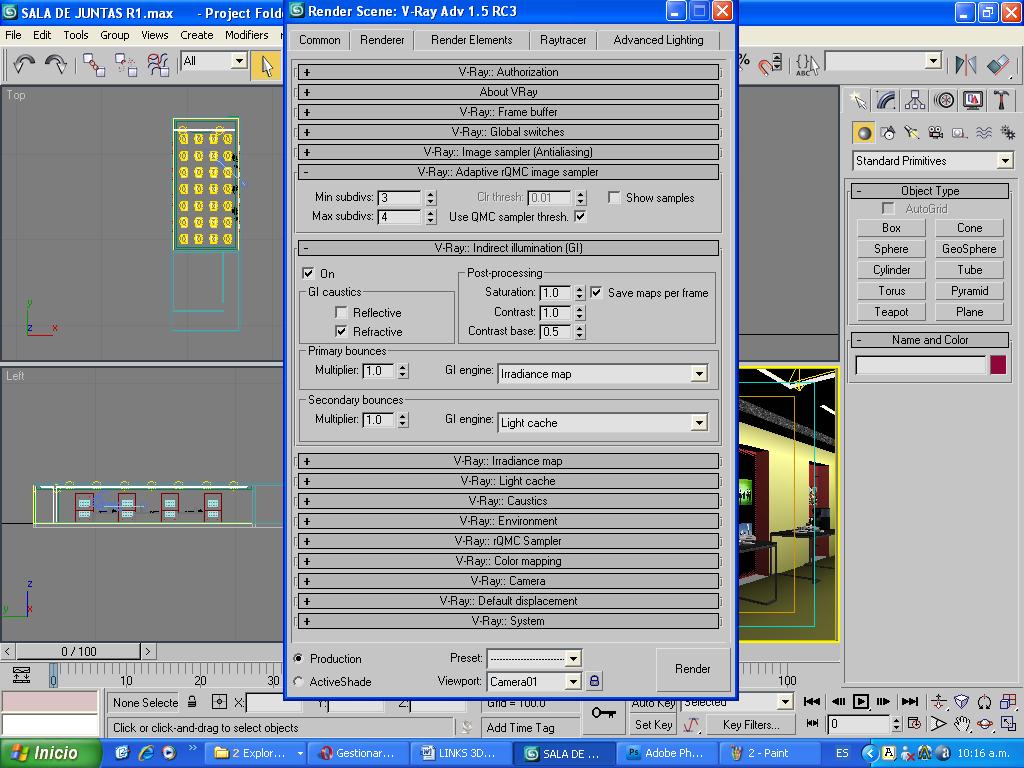Open the Preset dropdown
1024x768 pixels.
tap(573, 658)
